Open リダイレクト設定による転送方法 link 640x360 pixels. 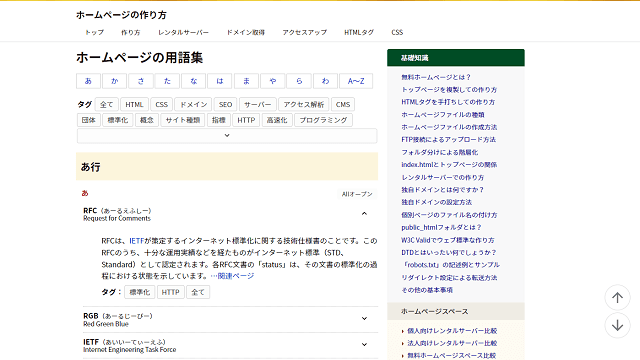(x=449, y=278)
